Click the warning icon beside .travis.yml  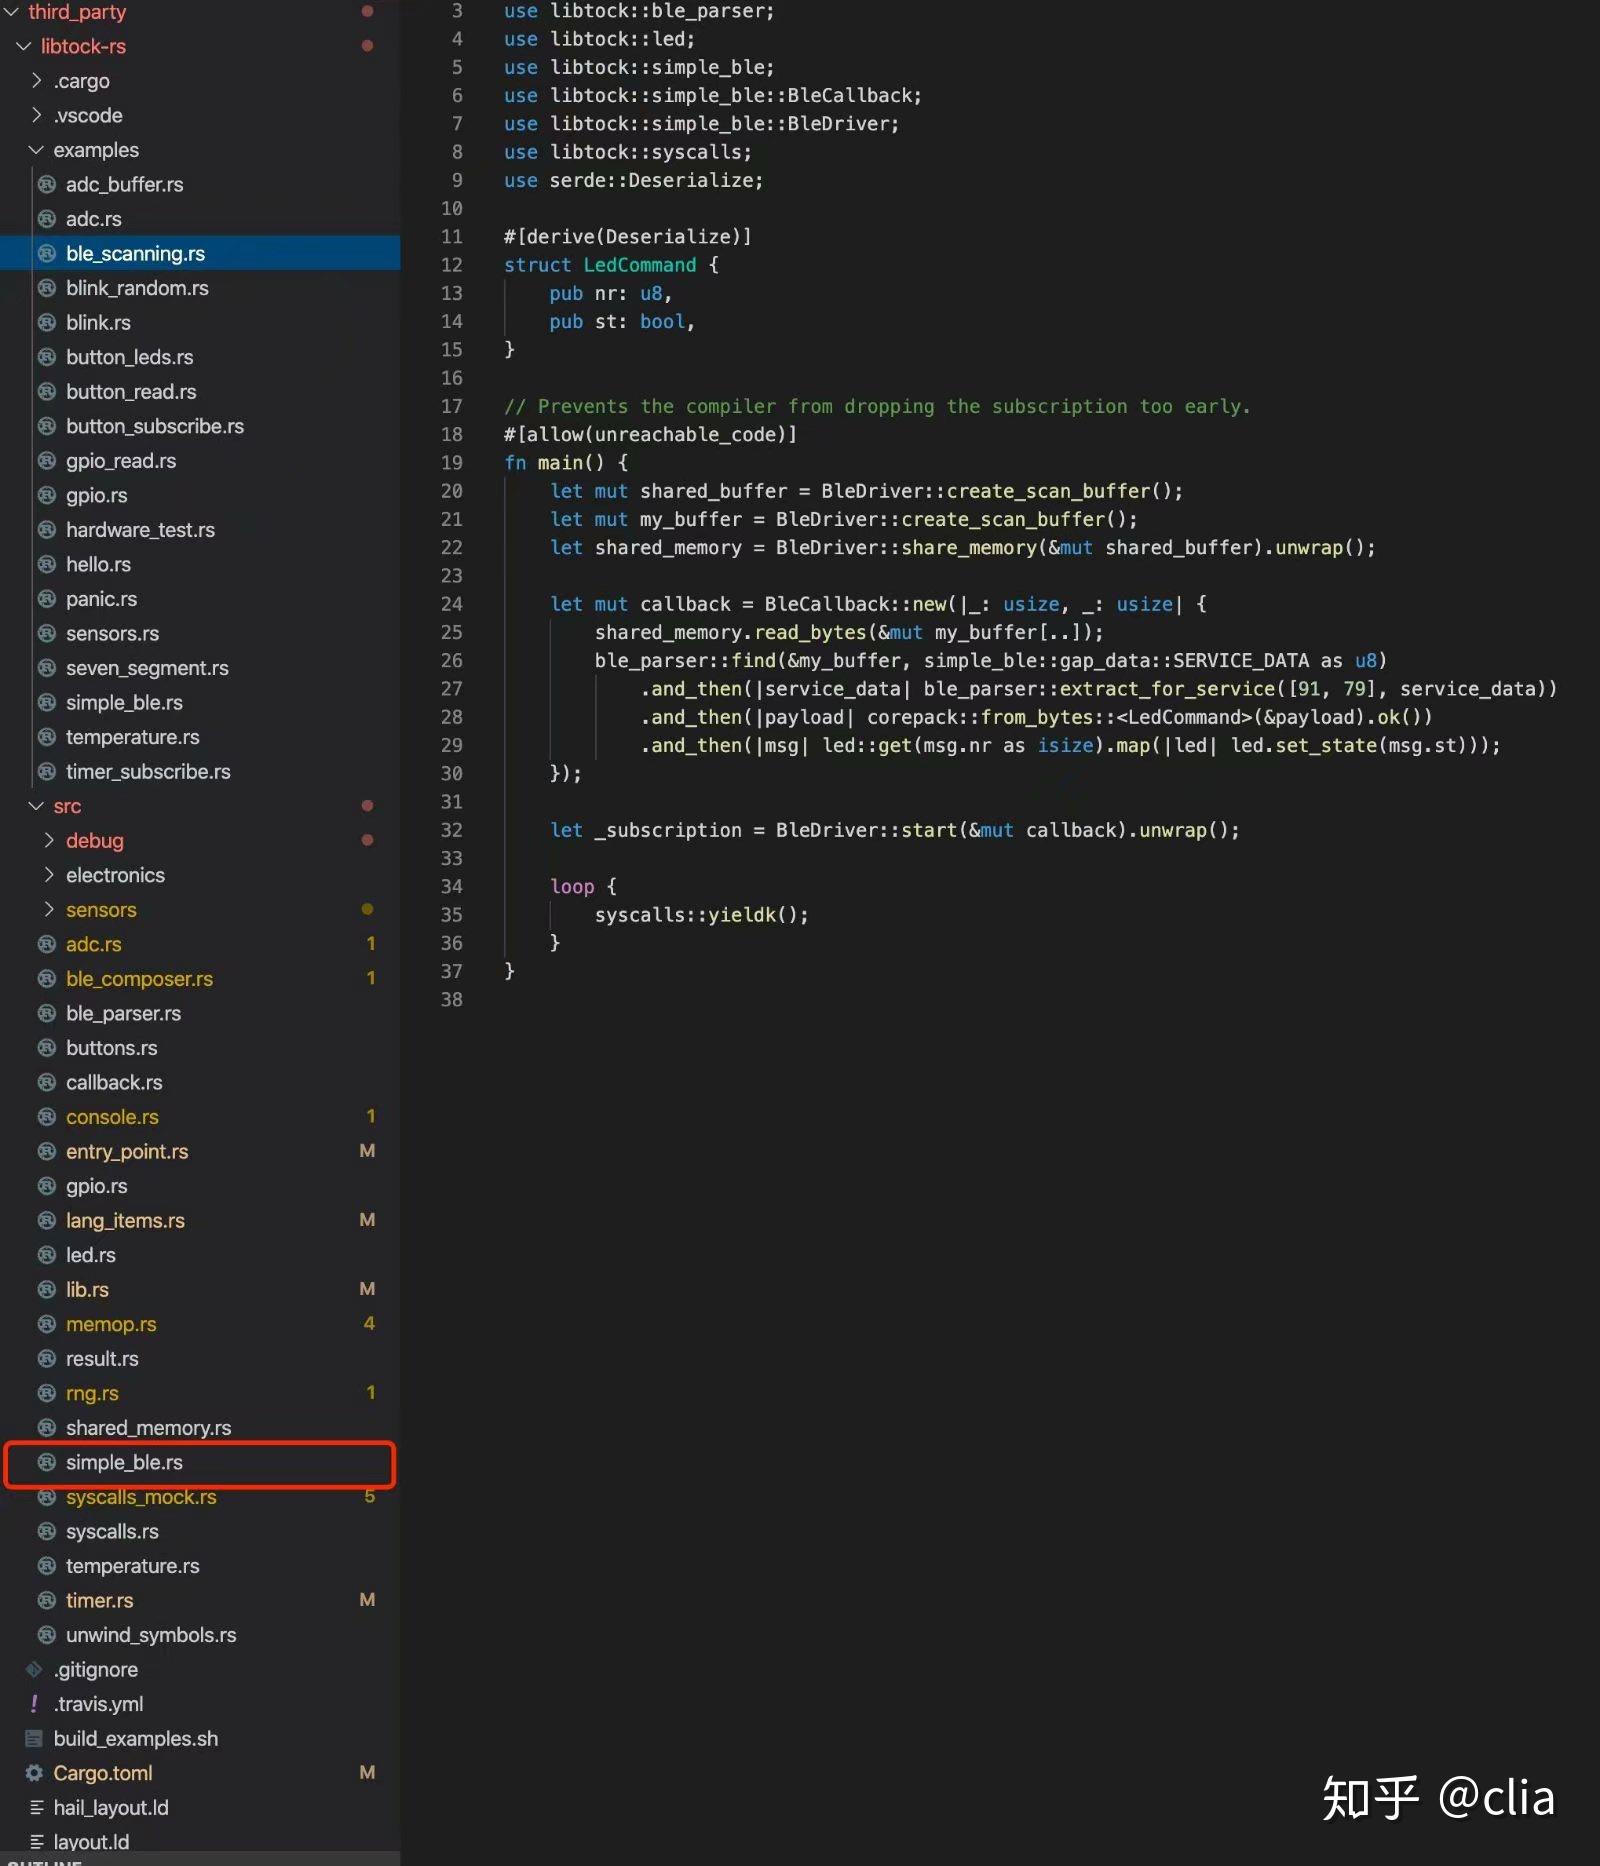click(33, 1703)
